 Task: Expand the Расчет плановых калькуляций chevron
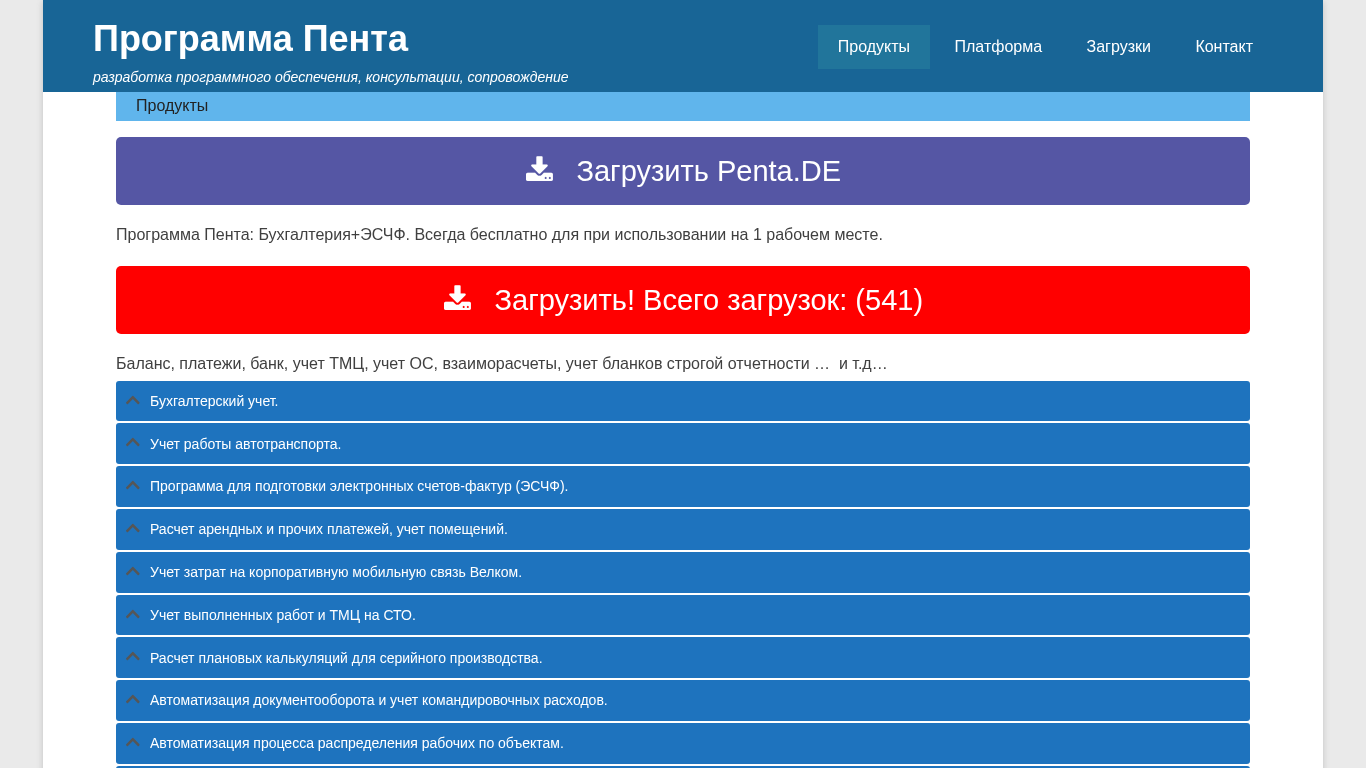point(133,657)
